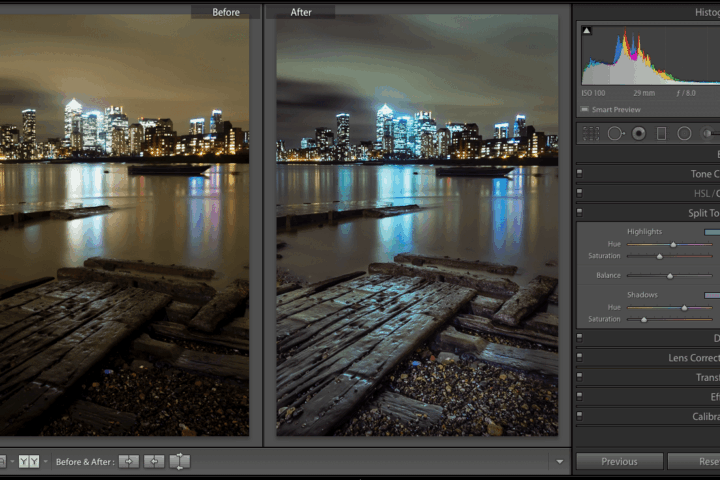Screen dimensions: 720x480
Task: Switch off the Split Toning panel
Action: [x=579, y=212]
